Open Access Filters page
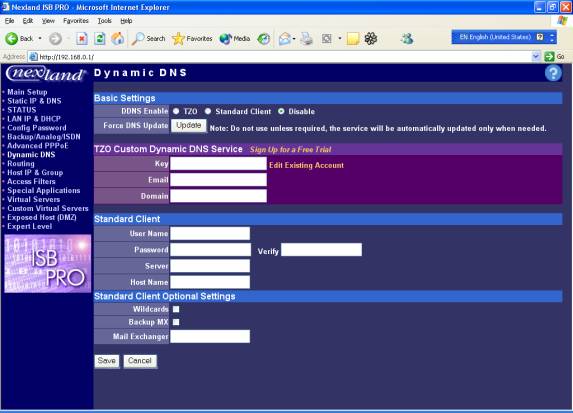Viewport: 573px width, 413px height. (31, 181)
